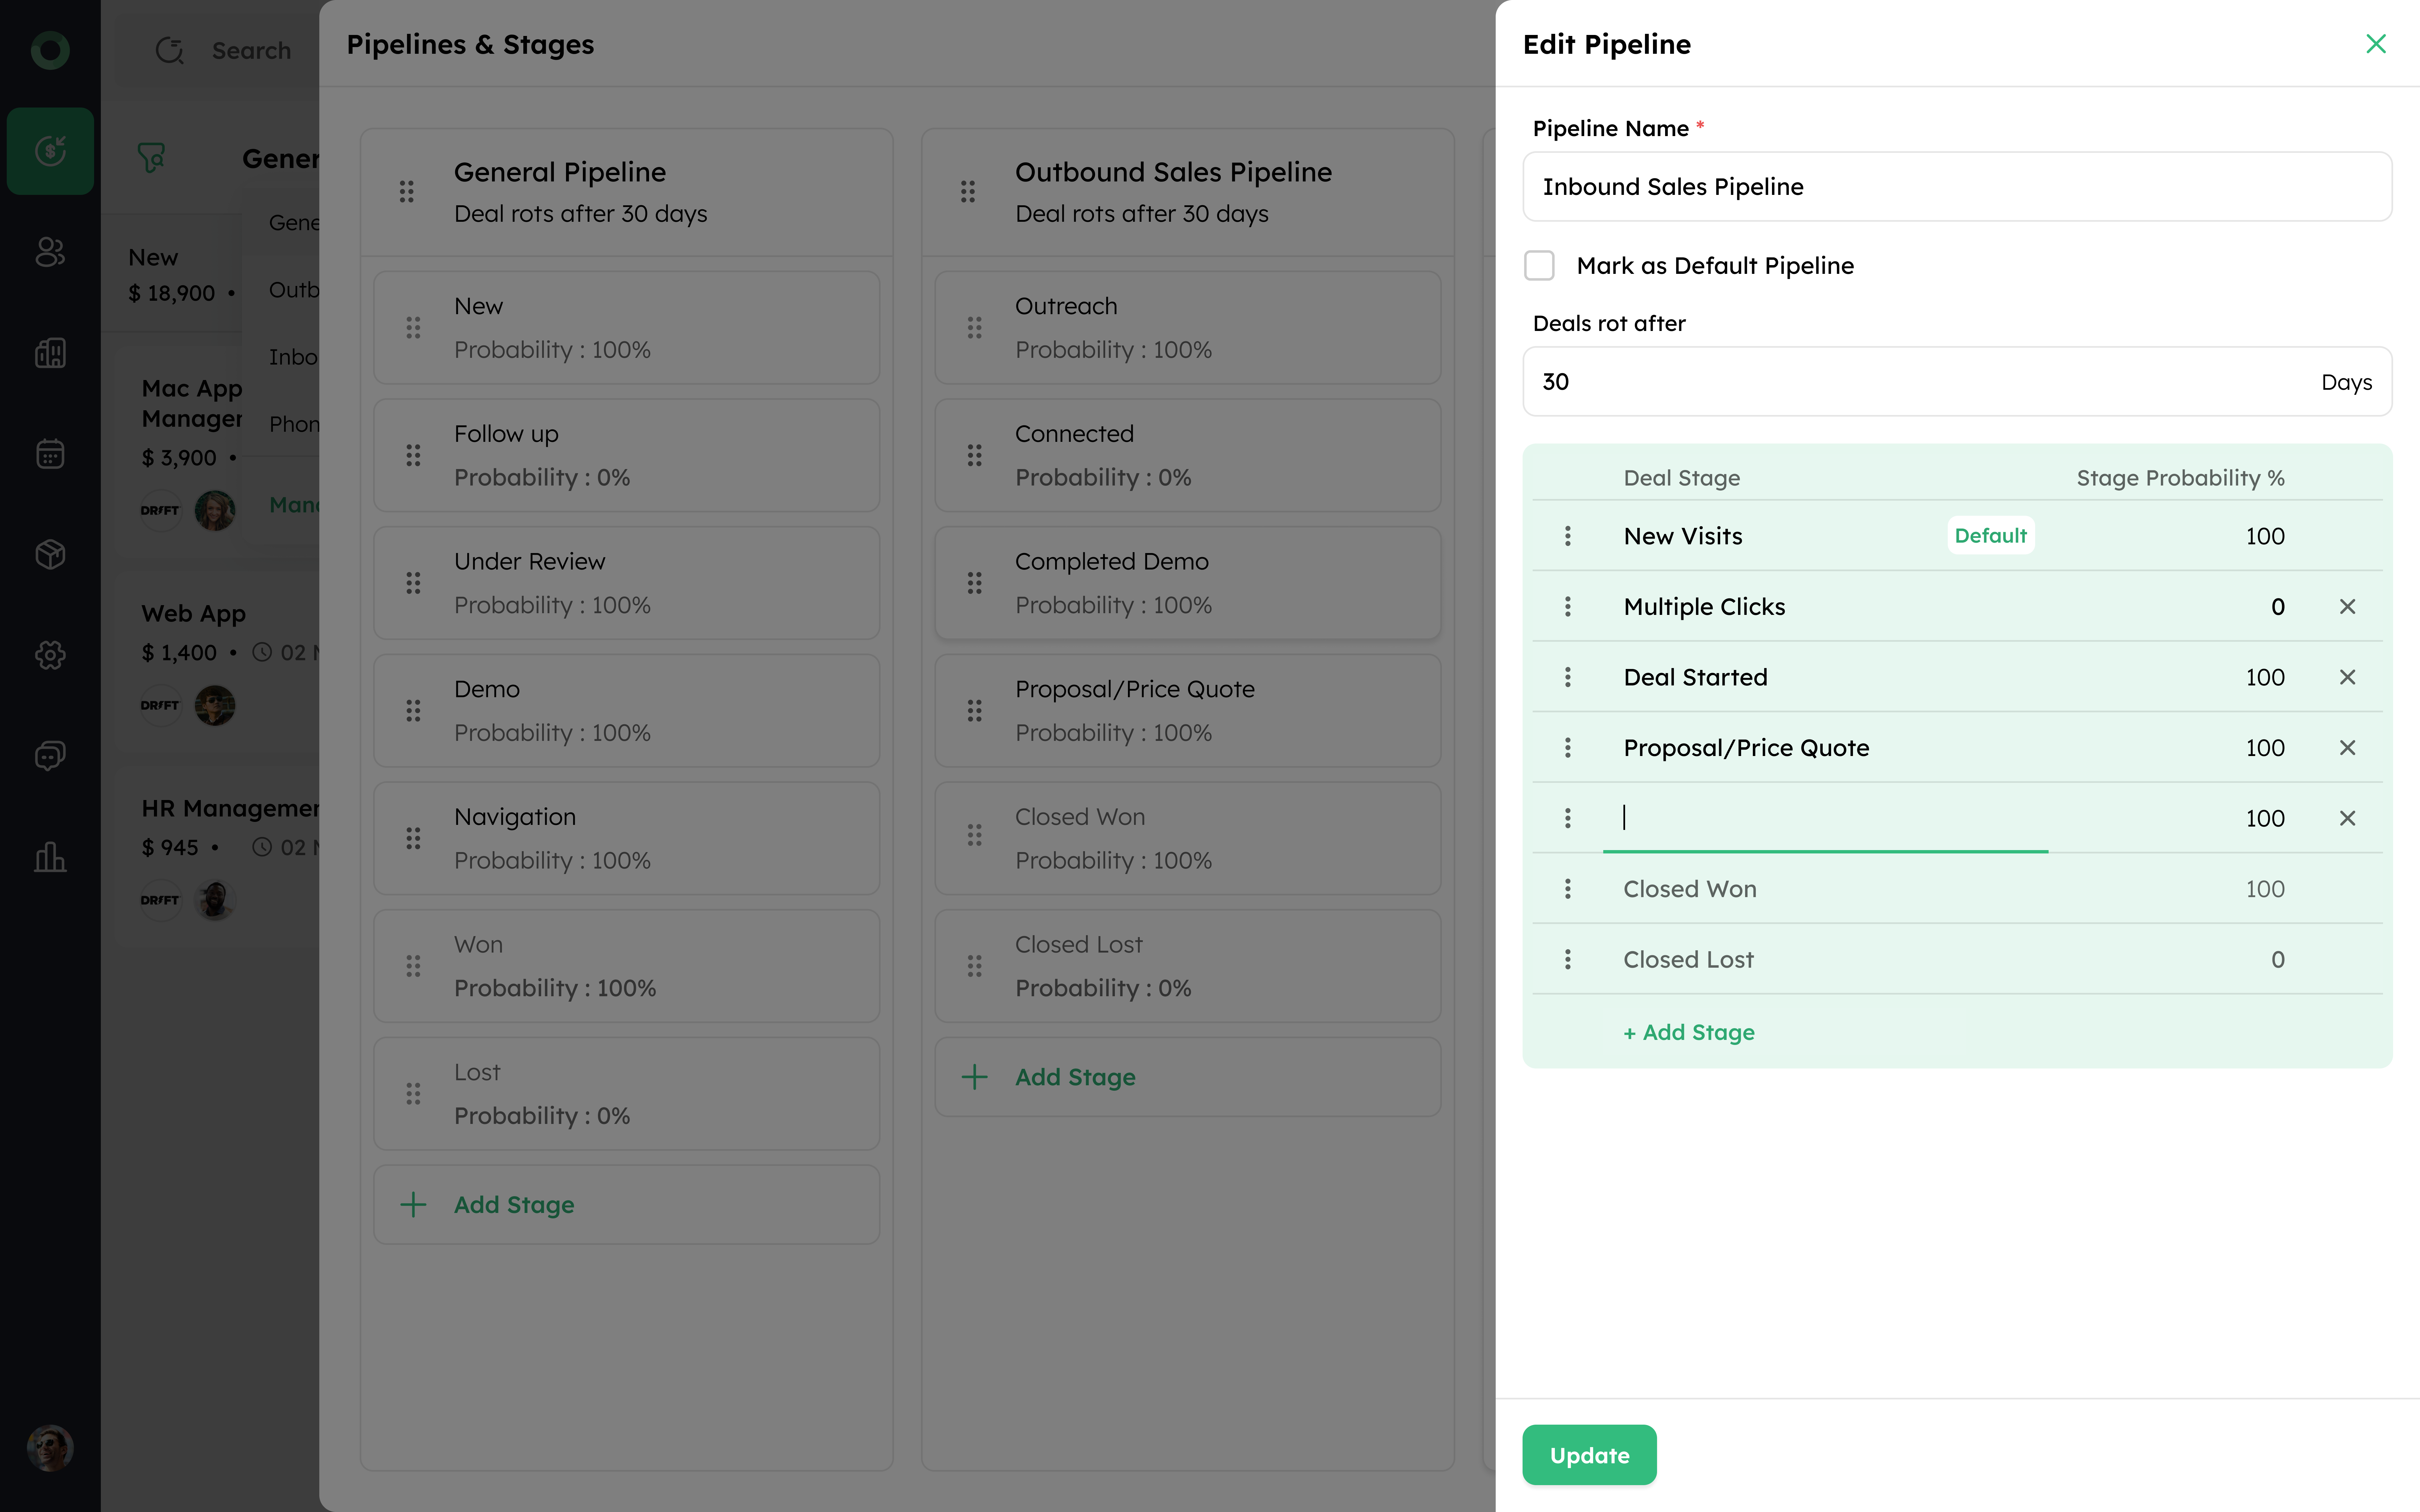Screen dimensions: 2420x1512
Task: Select the Lost stage card
Action: point(627,1094)
